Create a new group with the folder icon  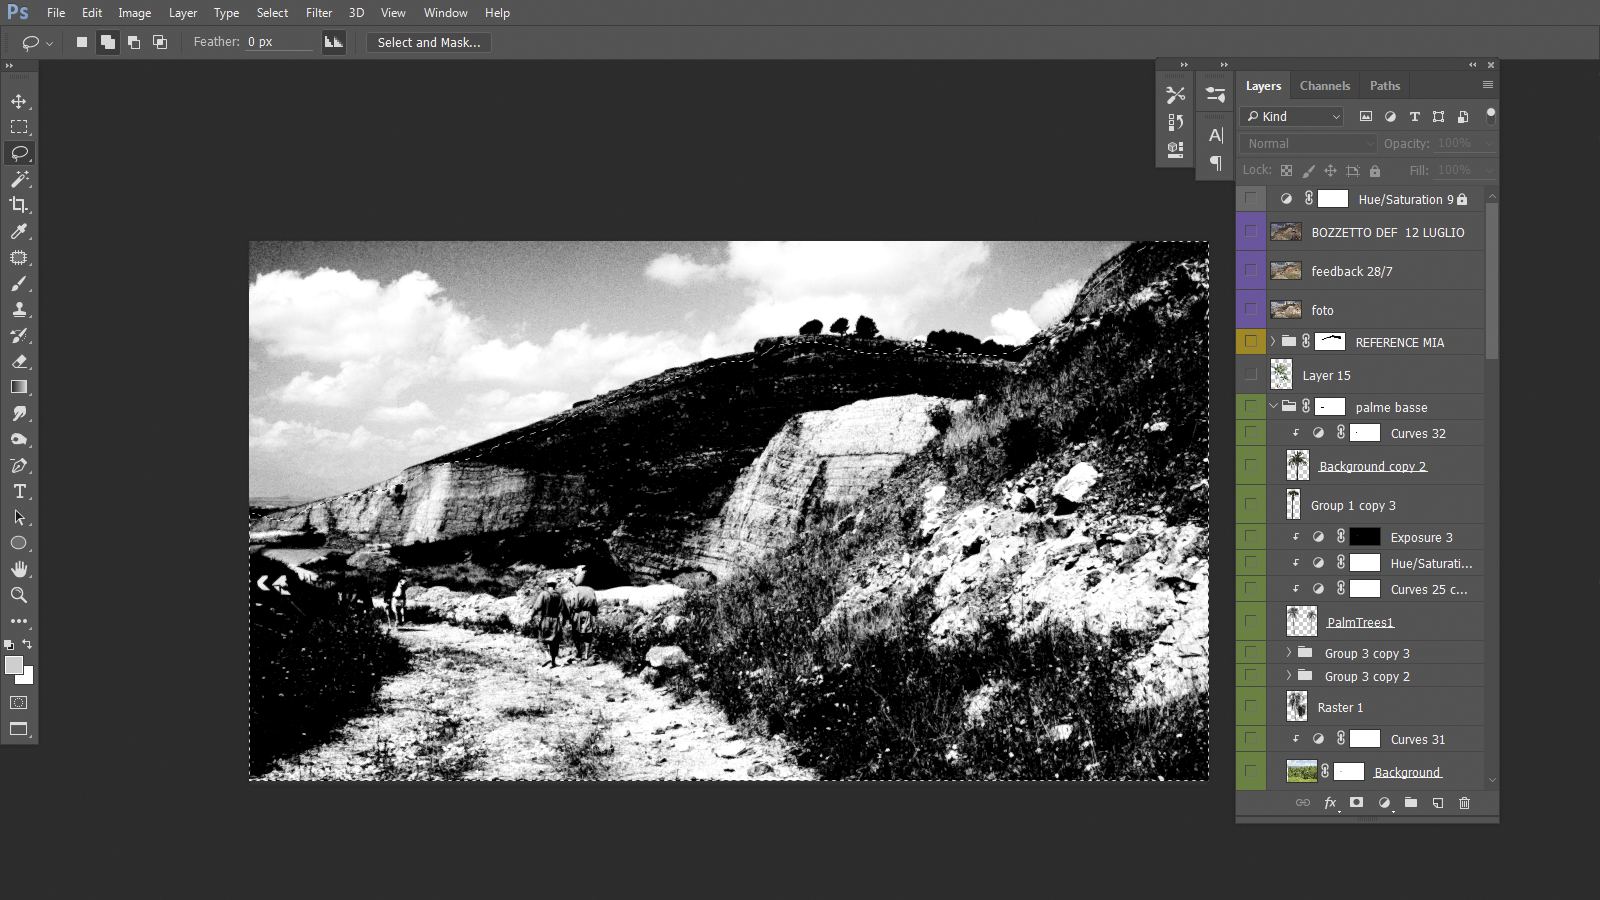1410,803
